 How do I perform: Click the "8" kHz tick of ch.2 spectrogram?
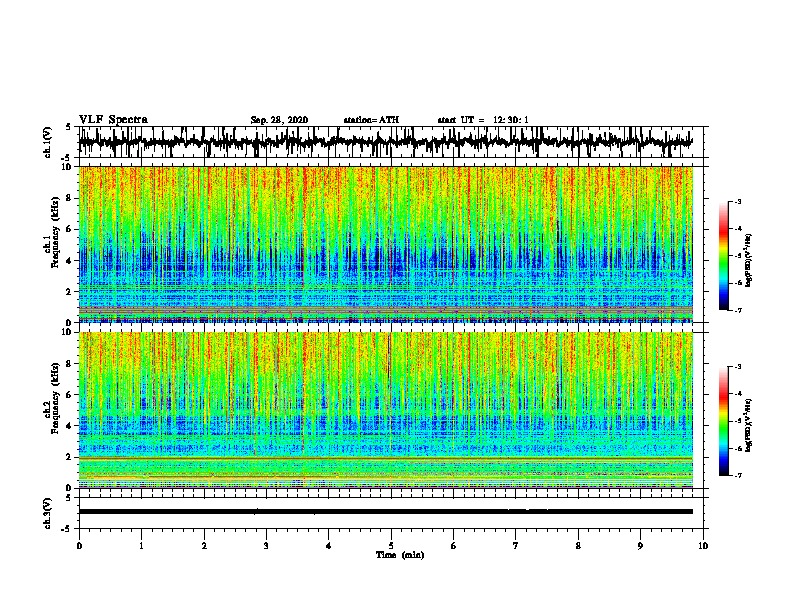tap(70, 363)
